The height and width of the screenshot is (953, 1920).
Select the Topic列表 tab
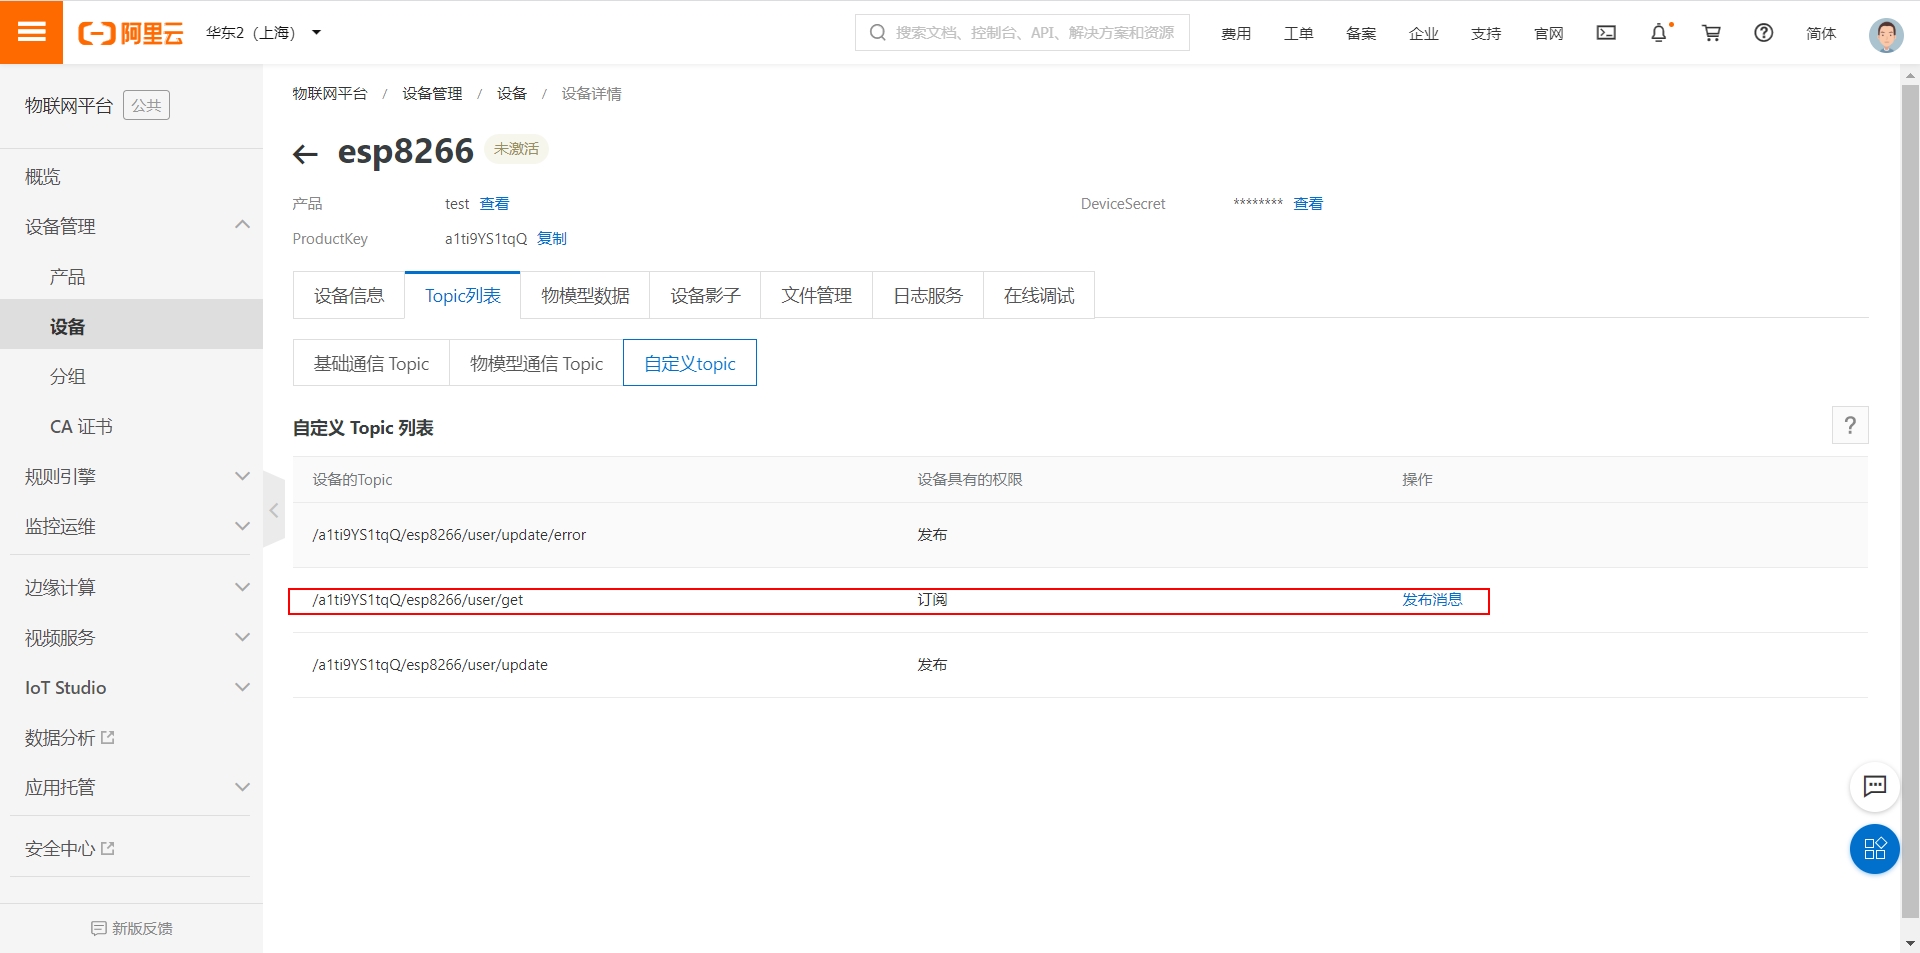click(x=462, y=295)
